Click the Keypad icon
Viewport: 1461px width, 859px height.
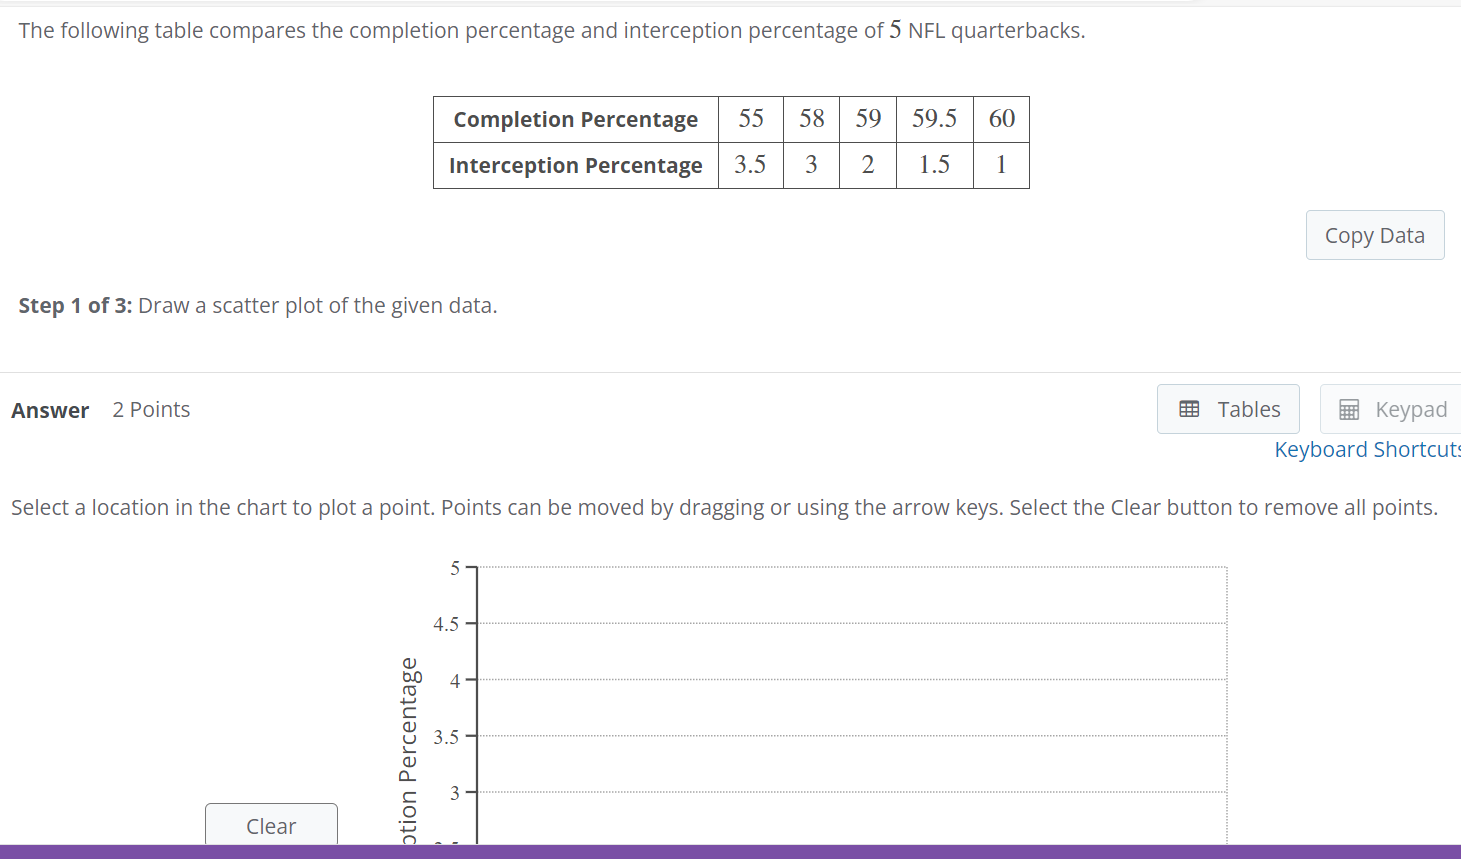pyautogui.click(x=1350, y=408)
